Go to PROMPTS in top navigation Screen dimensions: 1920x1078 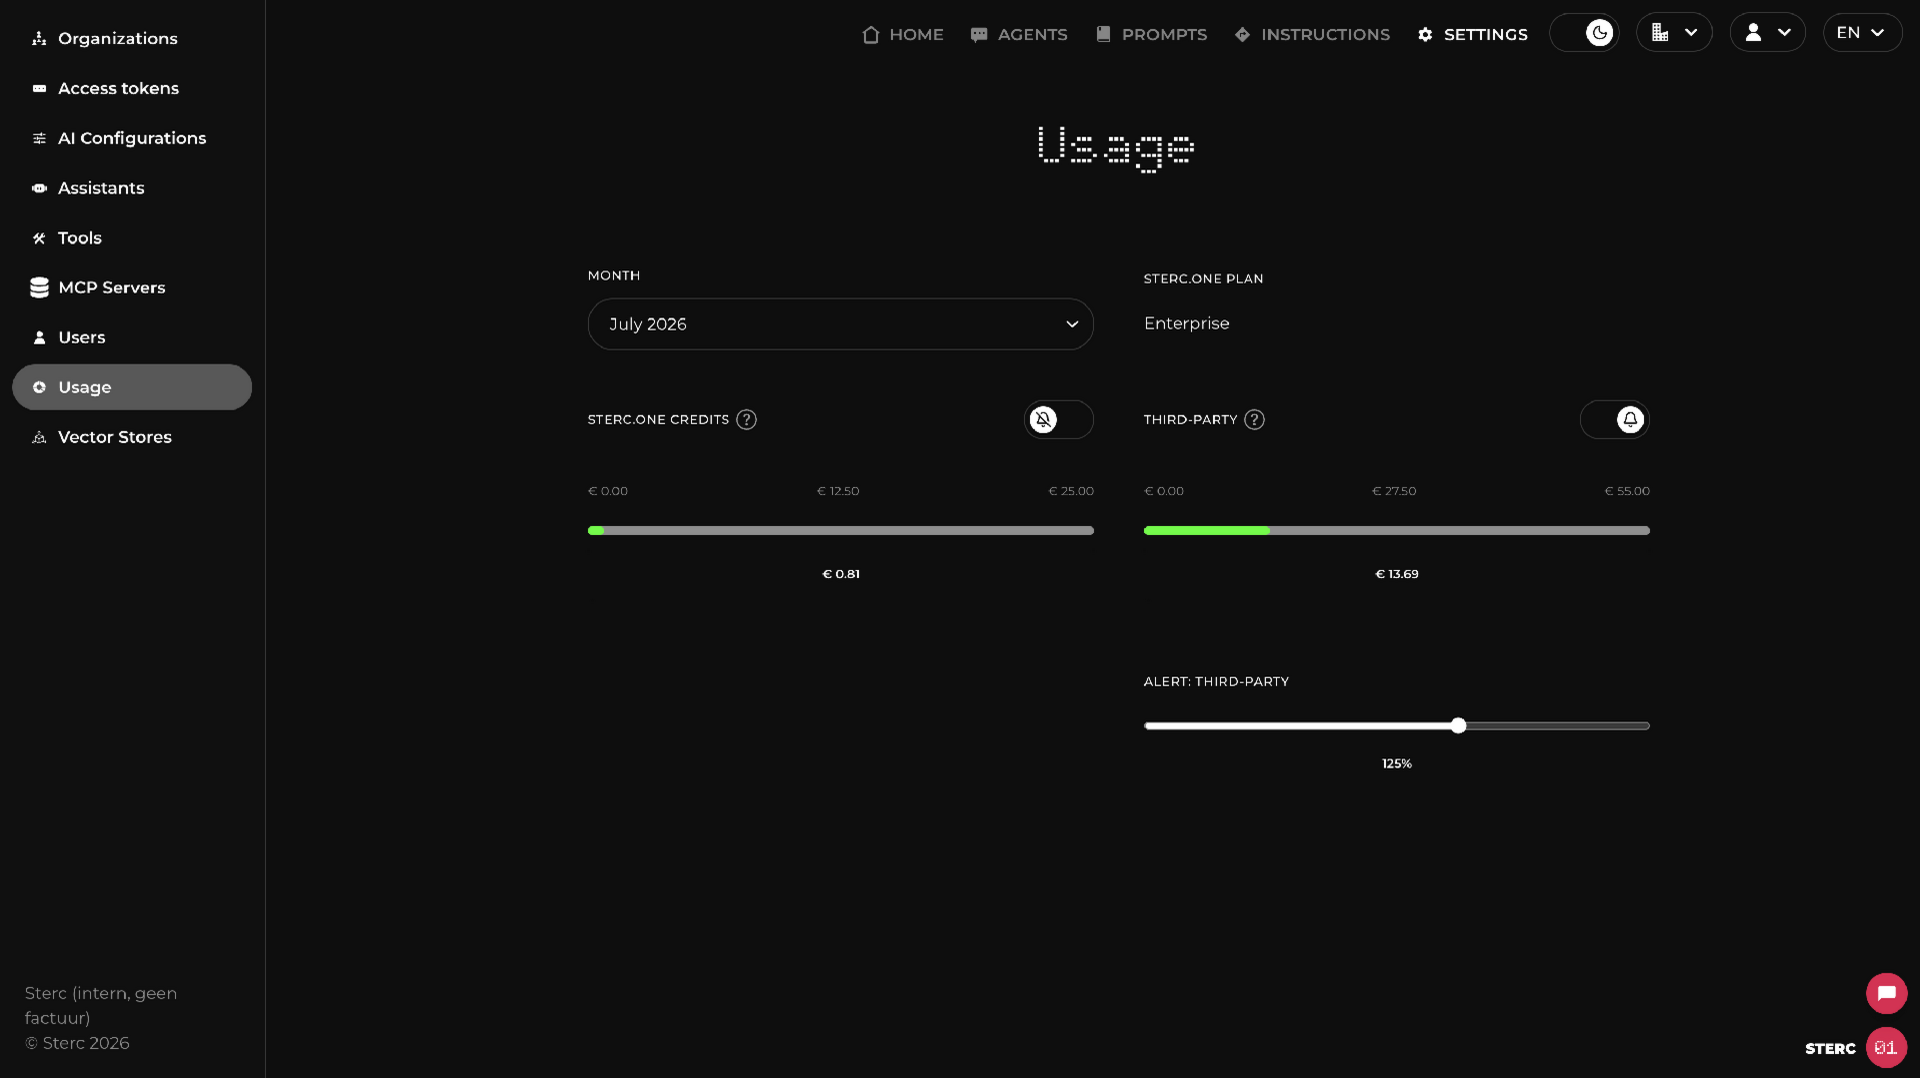[x=1151, y=34]
